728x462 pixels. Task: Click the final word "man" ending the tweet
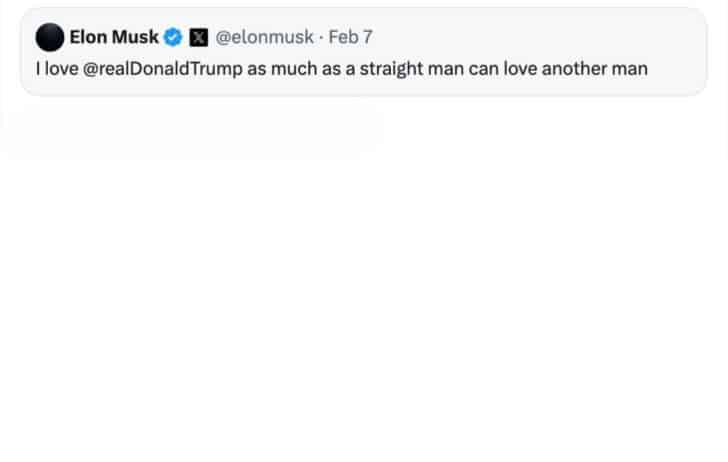point(630,69)
